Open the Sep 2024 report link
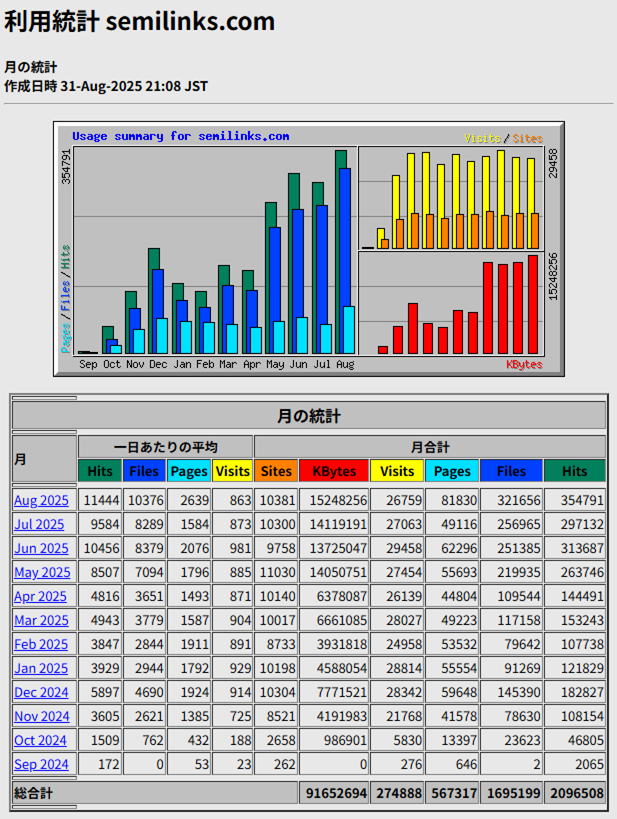This screenshot has width=617, height=819. (40, 765)
